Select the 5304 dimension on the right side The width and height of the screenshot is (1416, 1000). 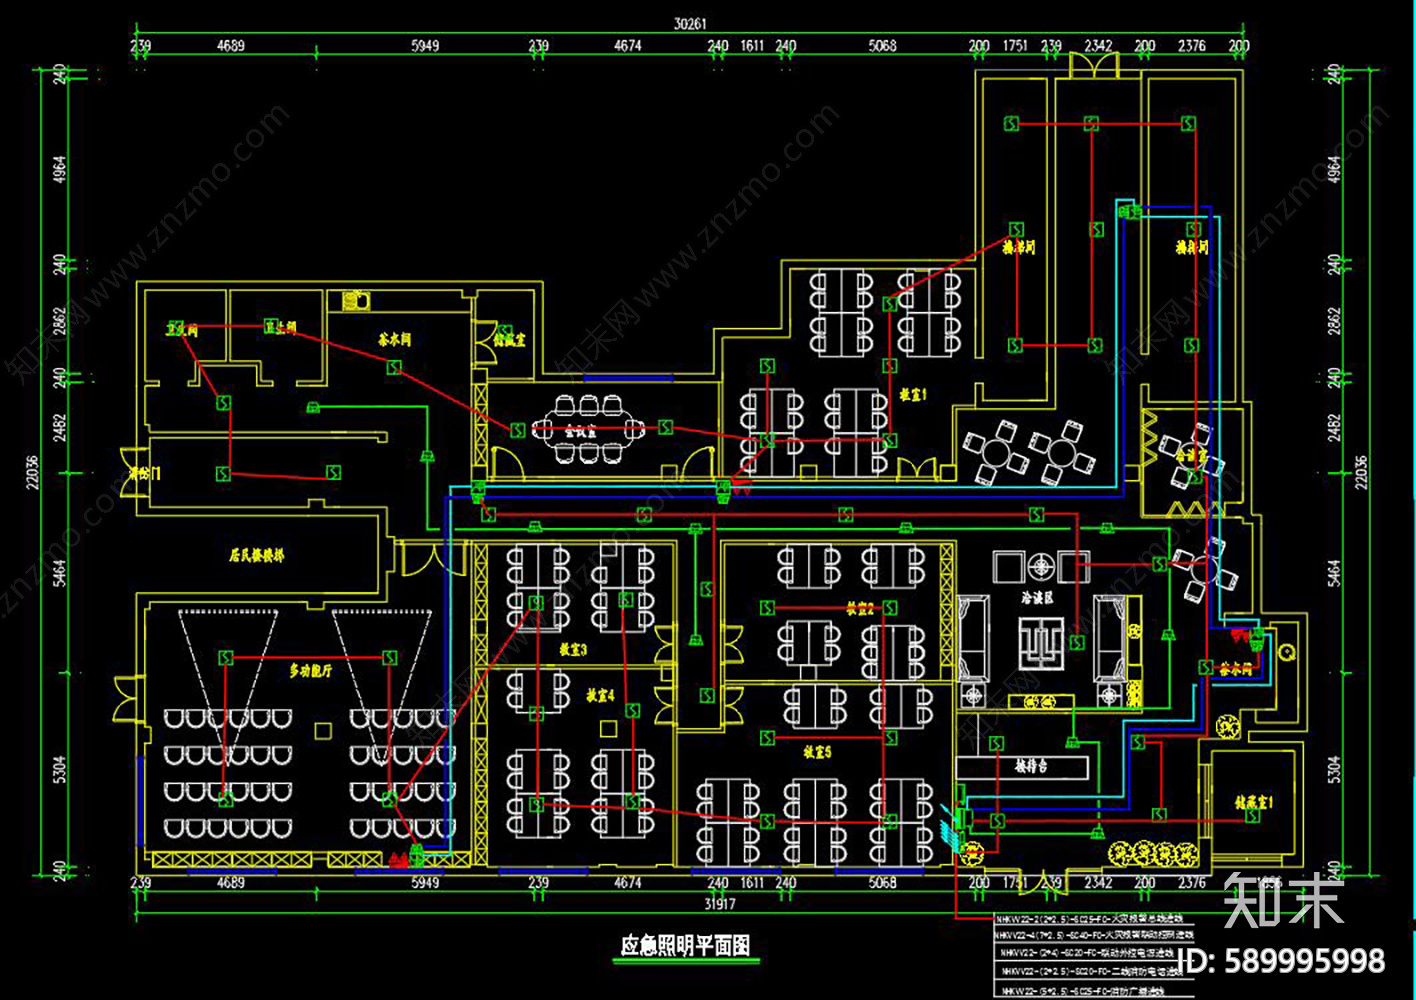tap(1333, 770)
